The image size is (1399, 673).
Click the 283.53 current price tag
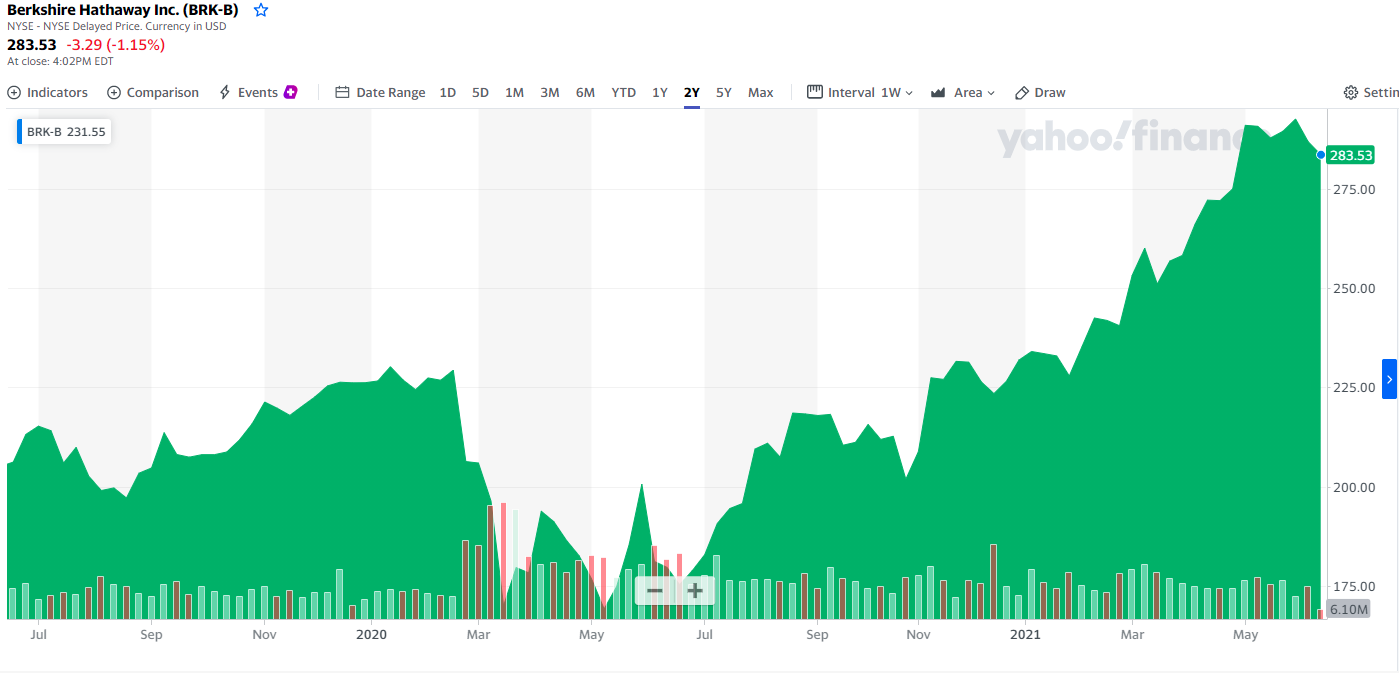(x=1351, y=155)
